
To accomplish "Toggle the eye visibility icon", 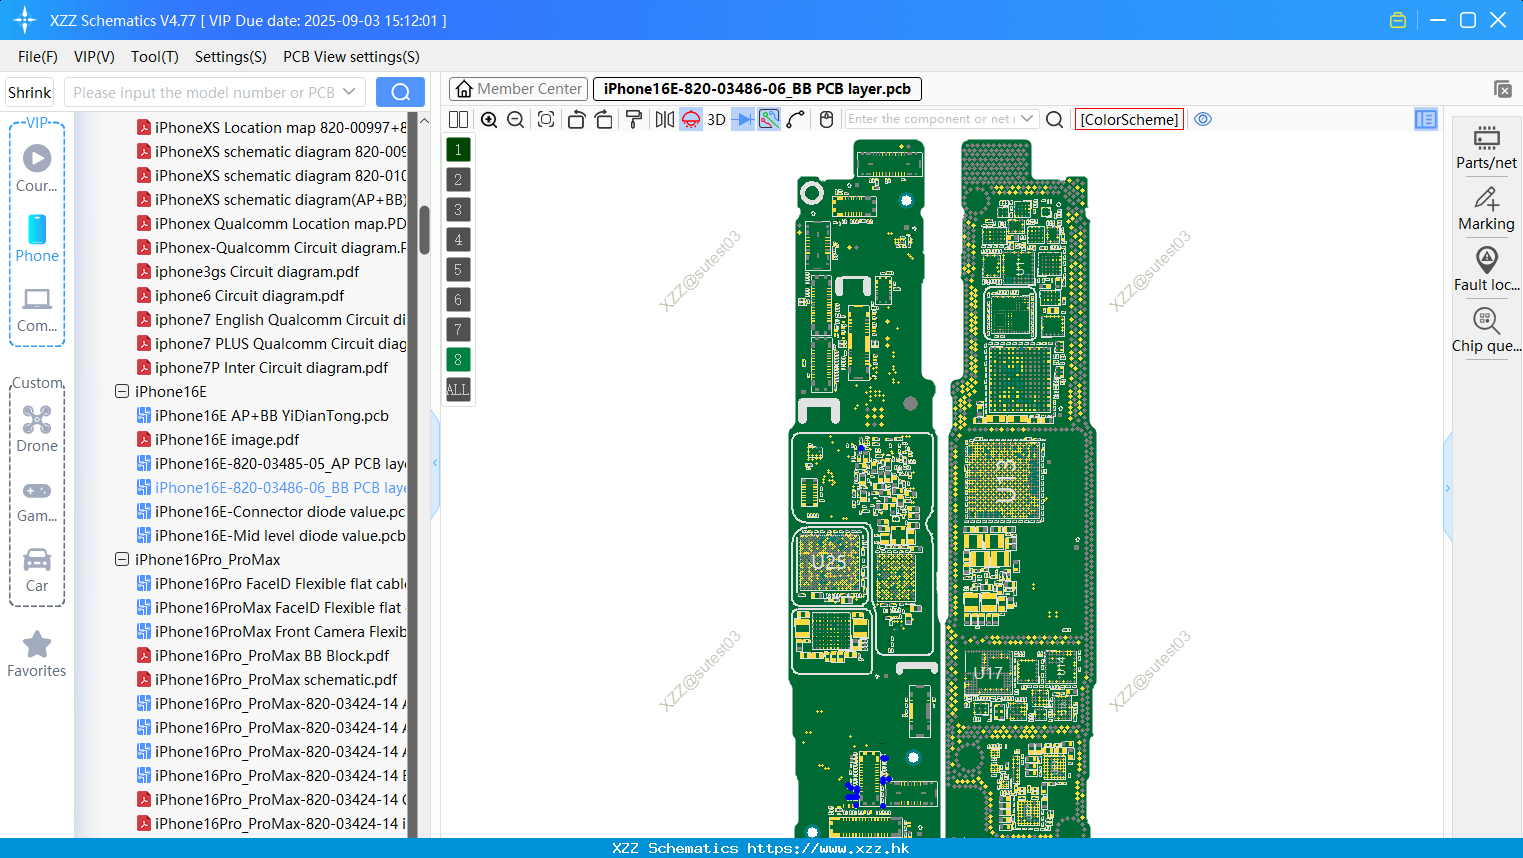I will pos(1203,119).
